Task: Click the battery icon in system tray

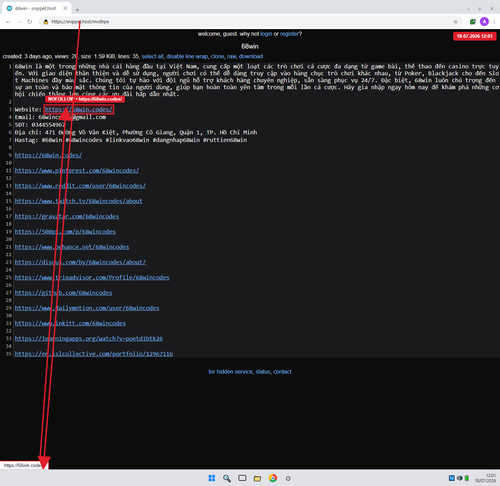Action: point(467,478)
